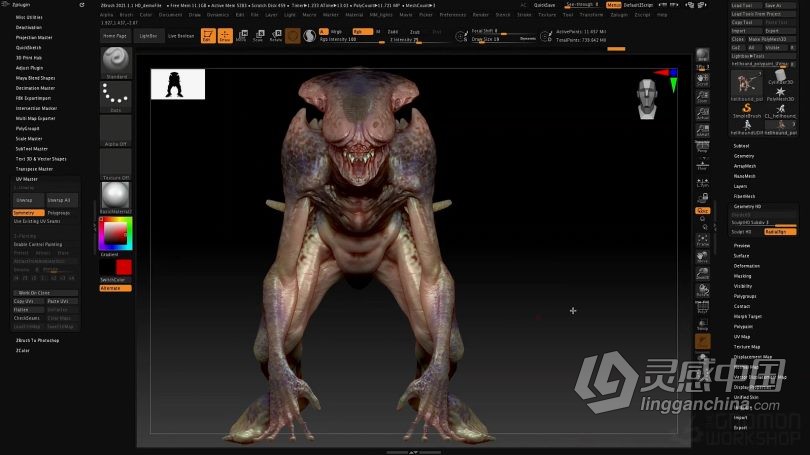Toggle the Zsub mode
Screen dimensions: 810x455
[415, 32]
